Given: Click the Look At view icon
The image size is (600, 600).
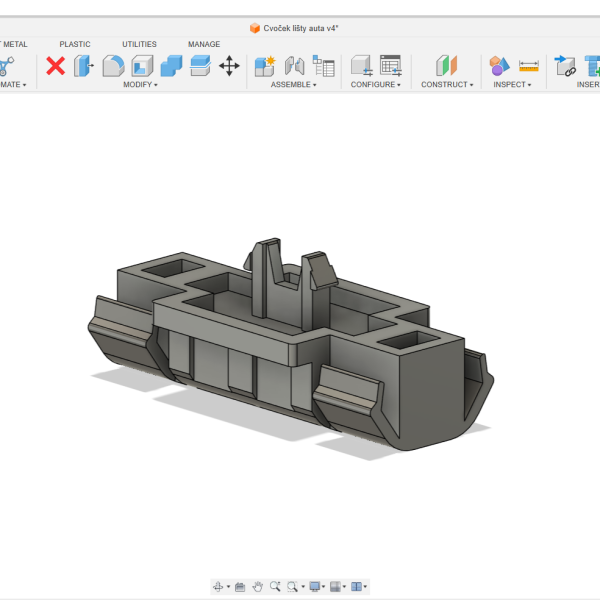Looking at the screenshot, I should [x=240, y=587].
